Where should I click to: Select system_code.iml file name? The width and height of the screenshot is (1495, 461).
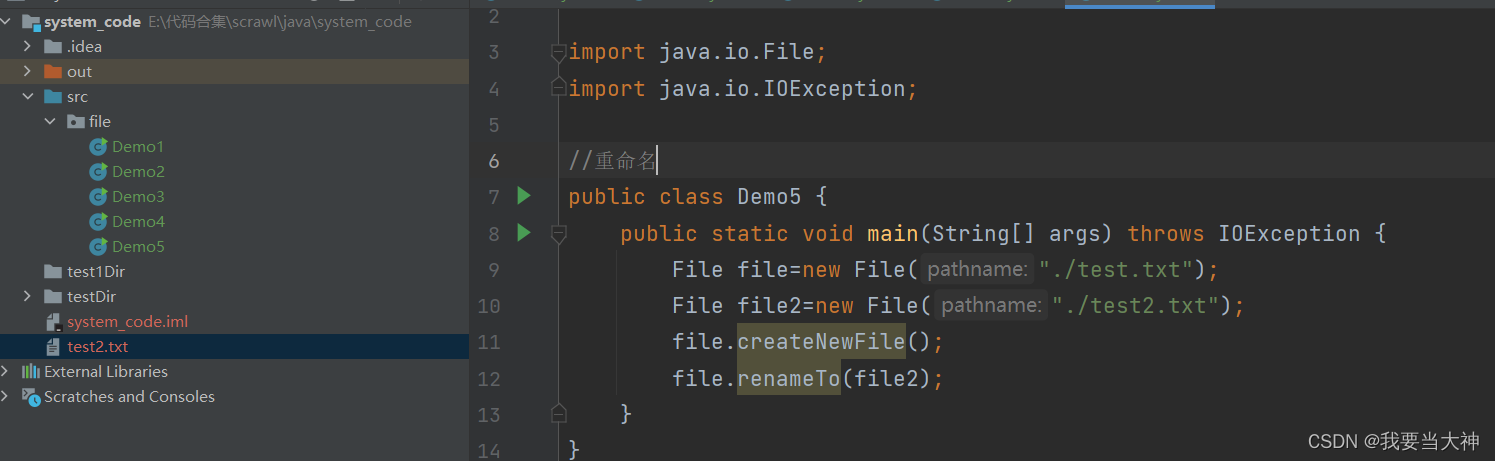pos(128,321)
